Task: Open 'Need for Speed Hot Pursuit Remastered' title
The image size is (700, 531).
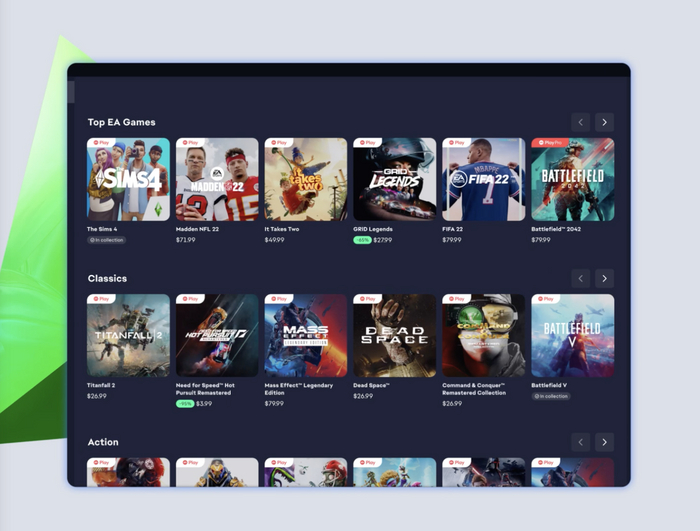Action: (x=205, y=389)
